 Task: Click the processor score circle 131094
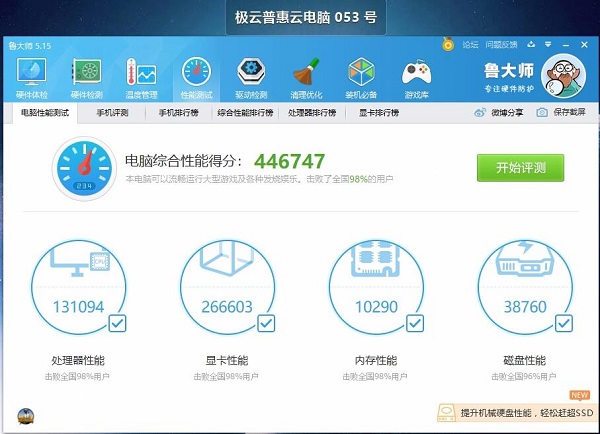pyautogui.click(x=78, y=287)
